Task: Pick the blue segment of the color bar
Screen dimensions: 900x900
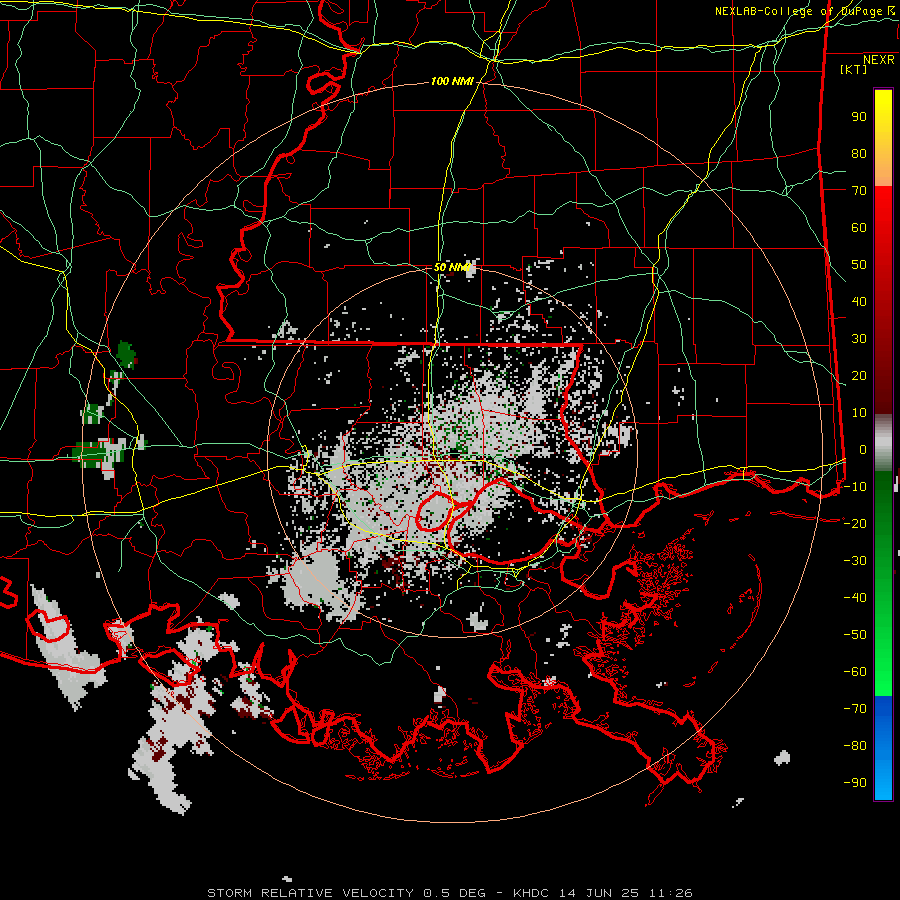Action: click(883, 748)
